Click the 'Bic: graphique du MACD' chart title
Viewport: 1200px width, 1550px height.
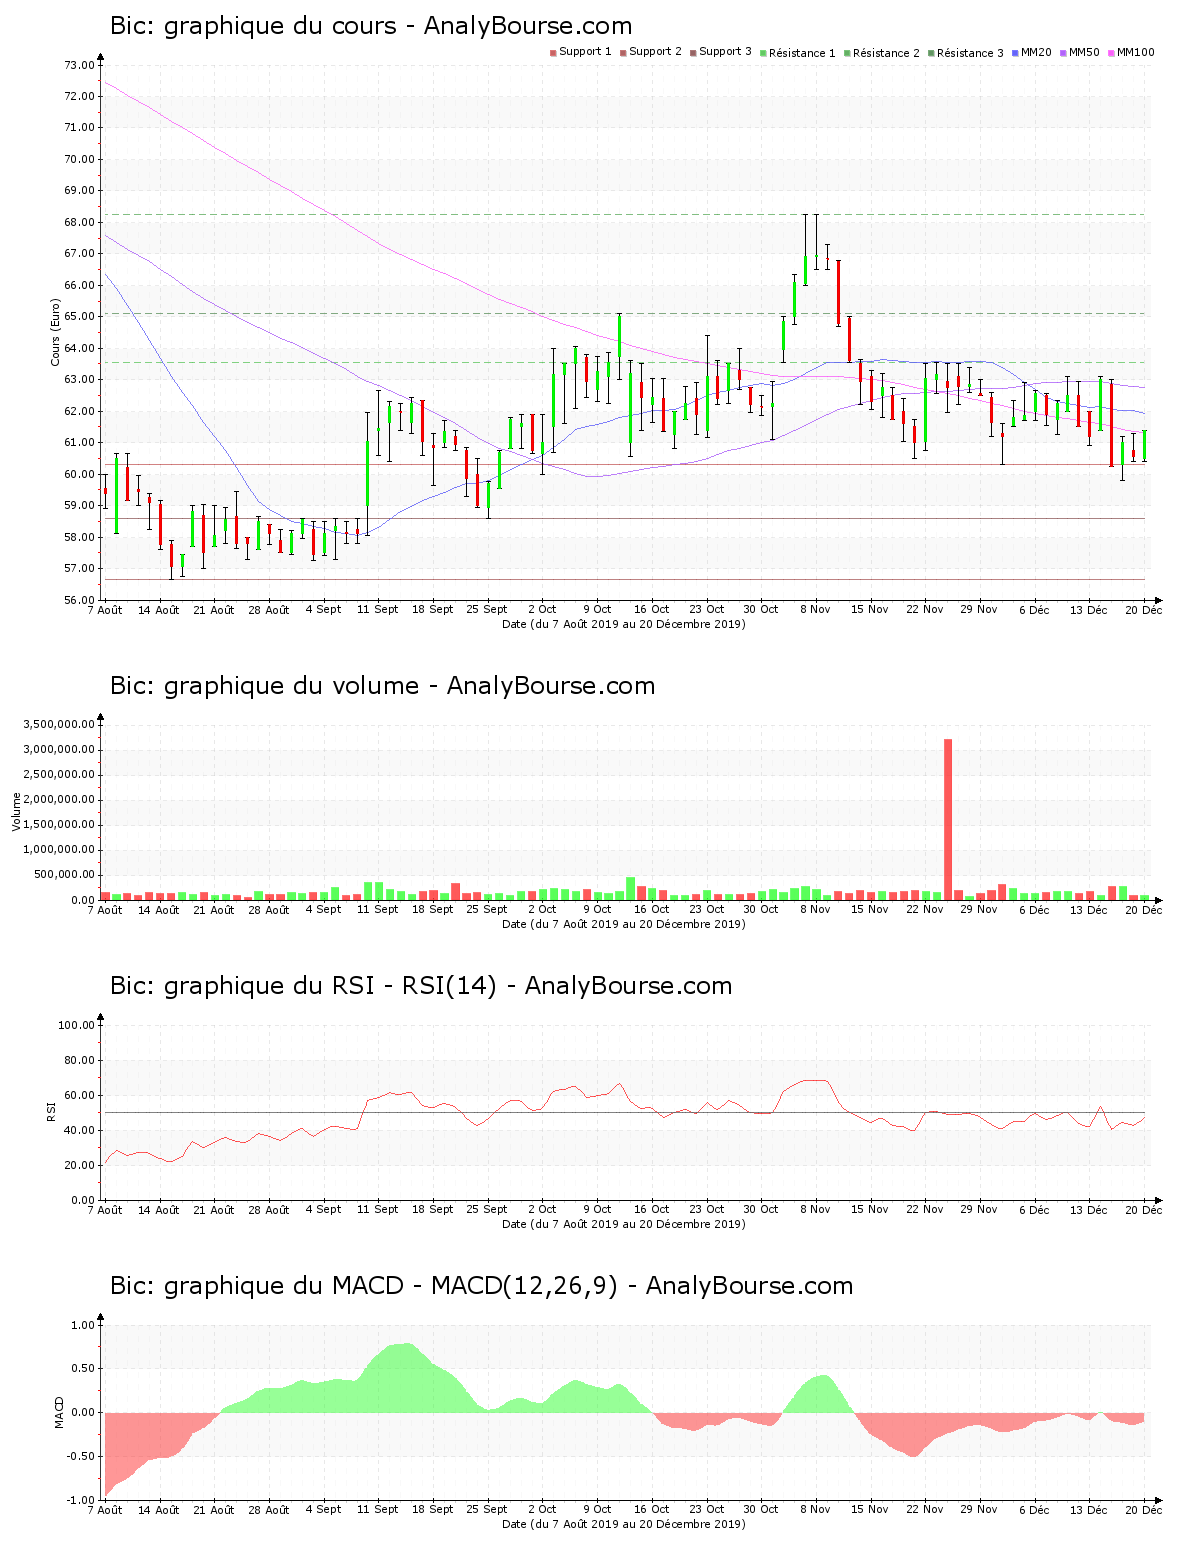(481, 1286)
